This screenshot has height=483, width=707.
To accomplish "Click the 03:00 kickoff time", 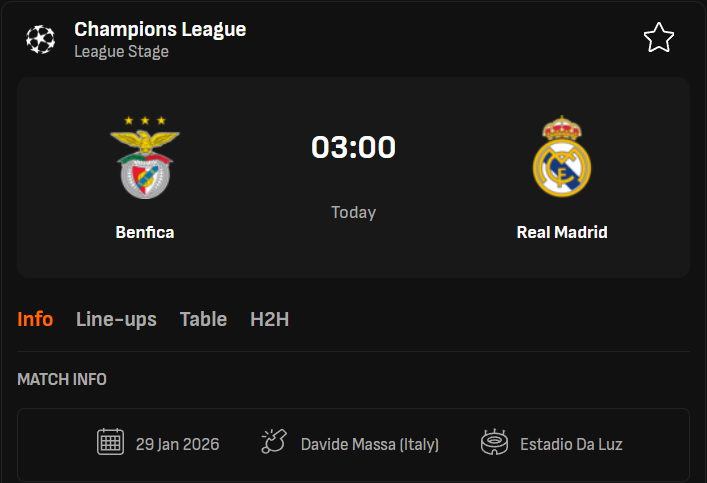I will [x=353, y=147].
